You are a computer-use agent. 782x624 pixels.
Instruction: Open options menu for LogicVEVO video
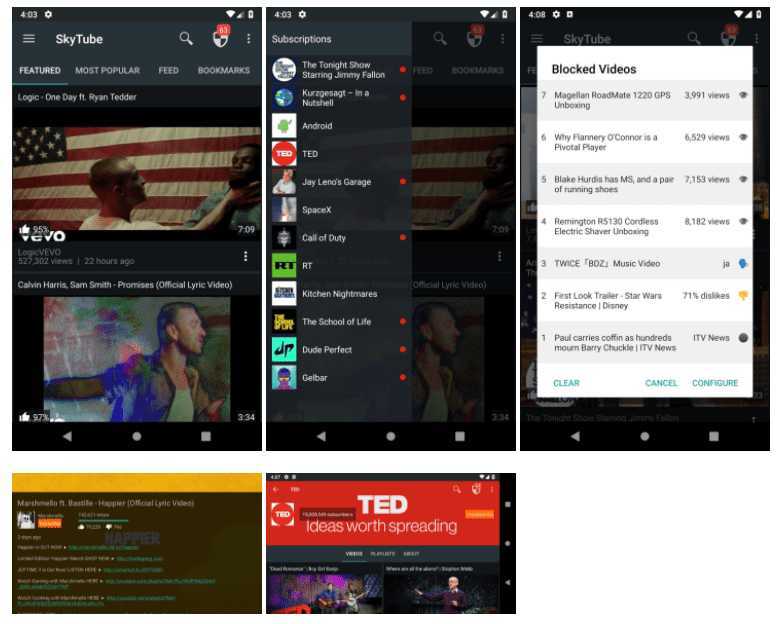245,256
